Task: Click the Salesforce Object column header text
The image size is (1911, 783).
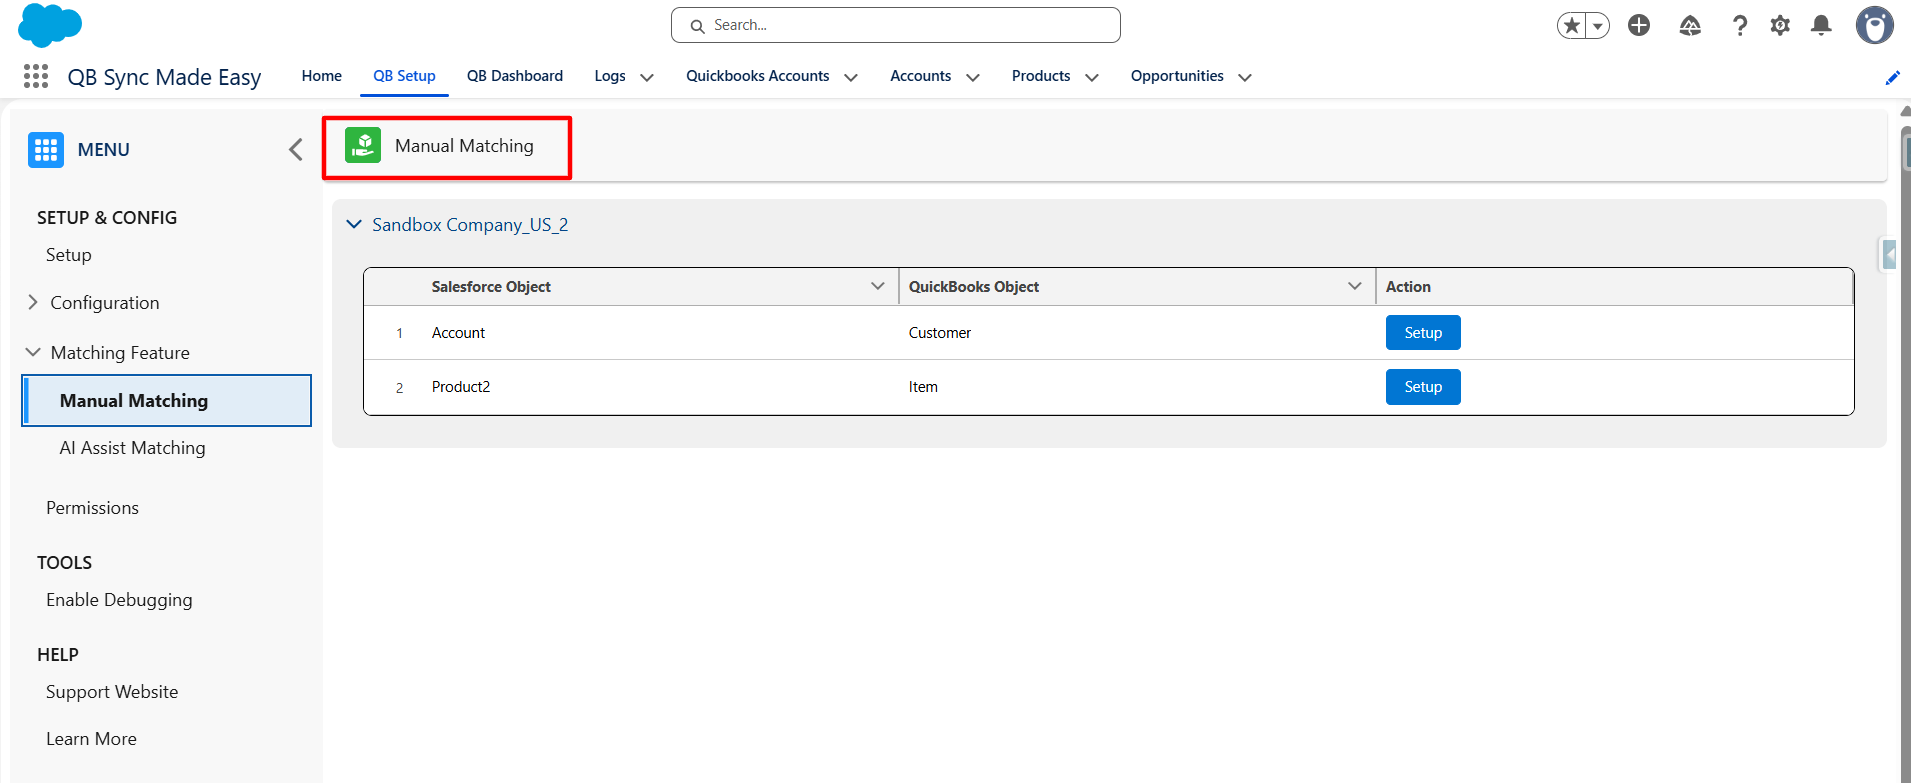Action: [491, 286]
